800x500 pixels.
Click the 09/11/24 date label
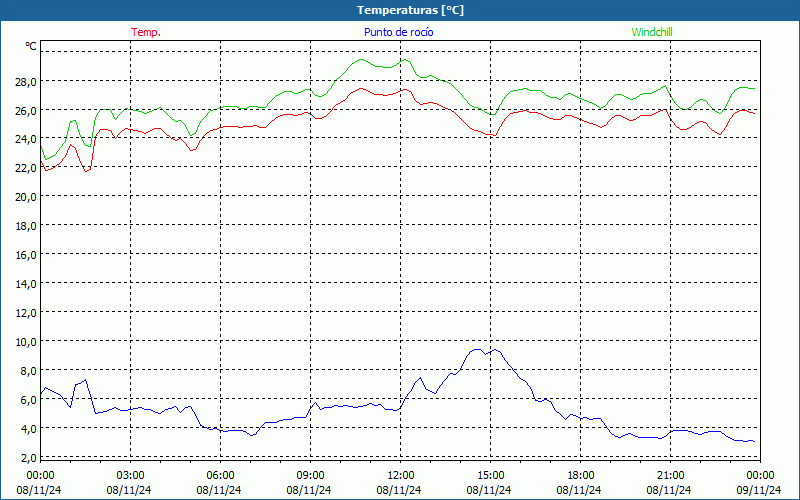759,490
